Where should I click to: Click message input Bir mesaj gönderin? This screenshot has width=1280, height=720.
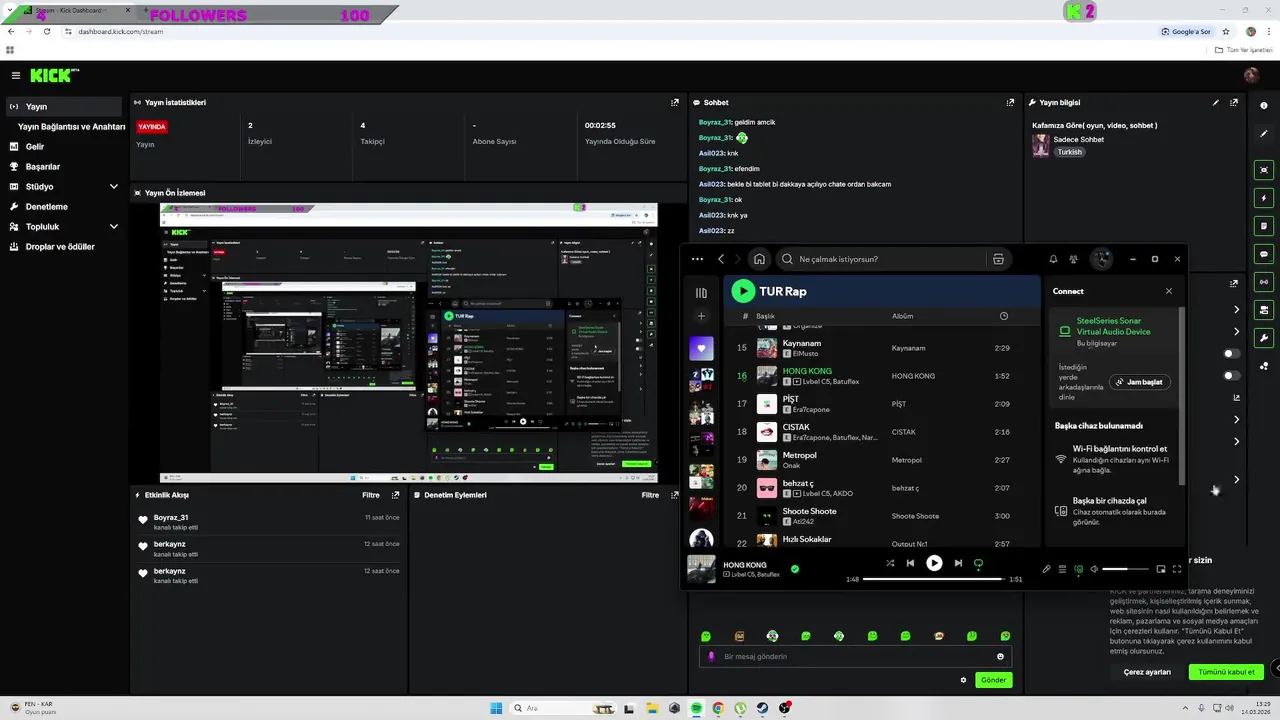(x=855, y=656)
